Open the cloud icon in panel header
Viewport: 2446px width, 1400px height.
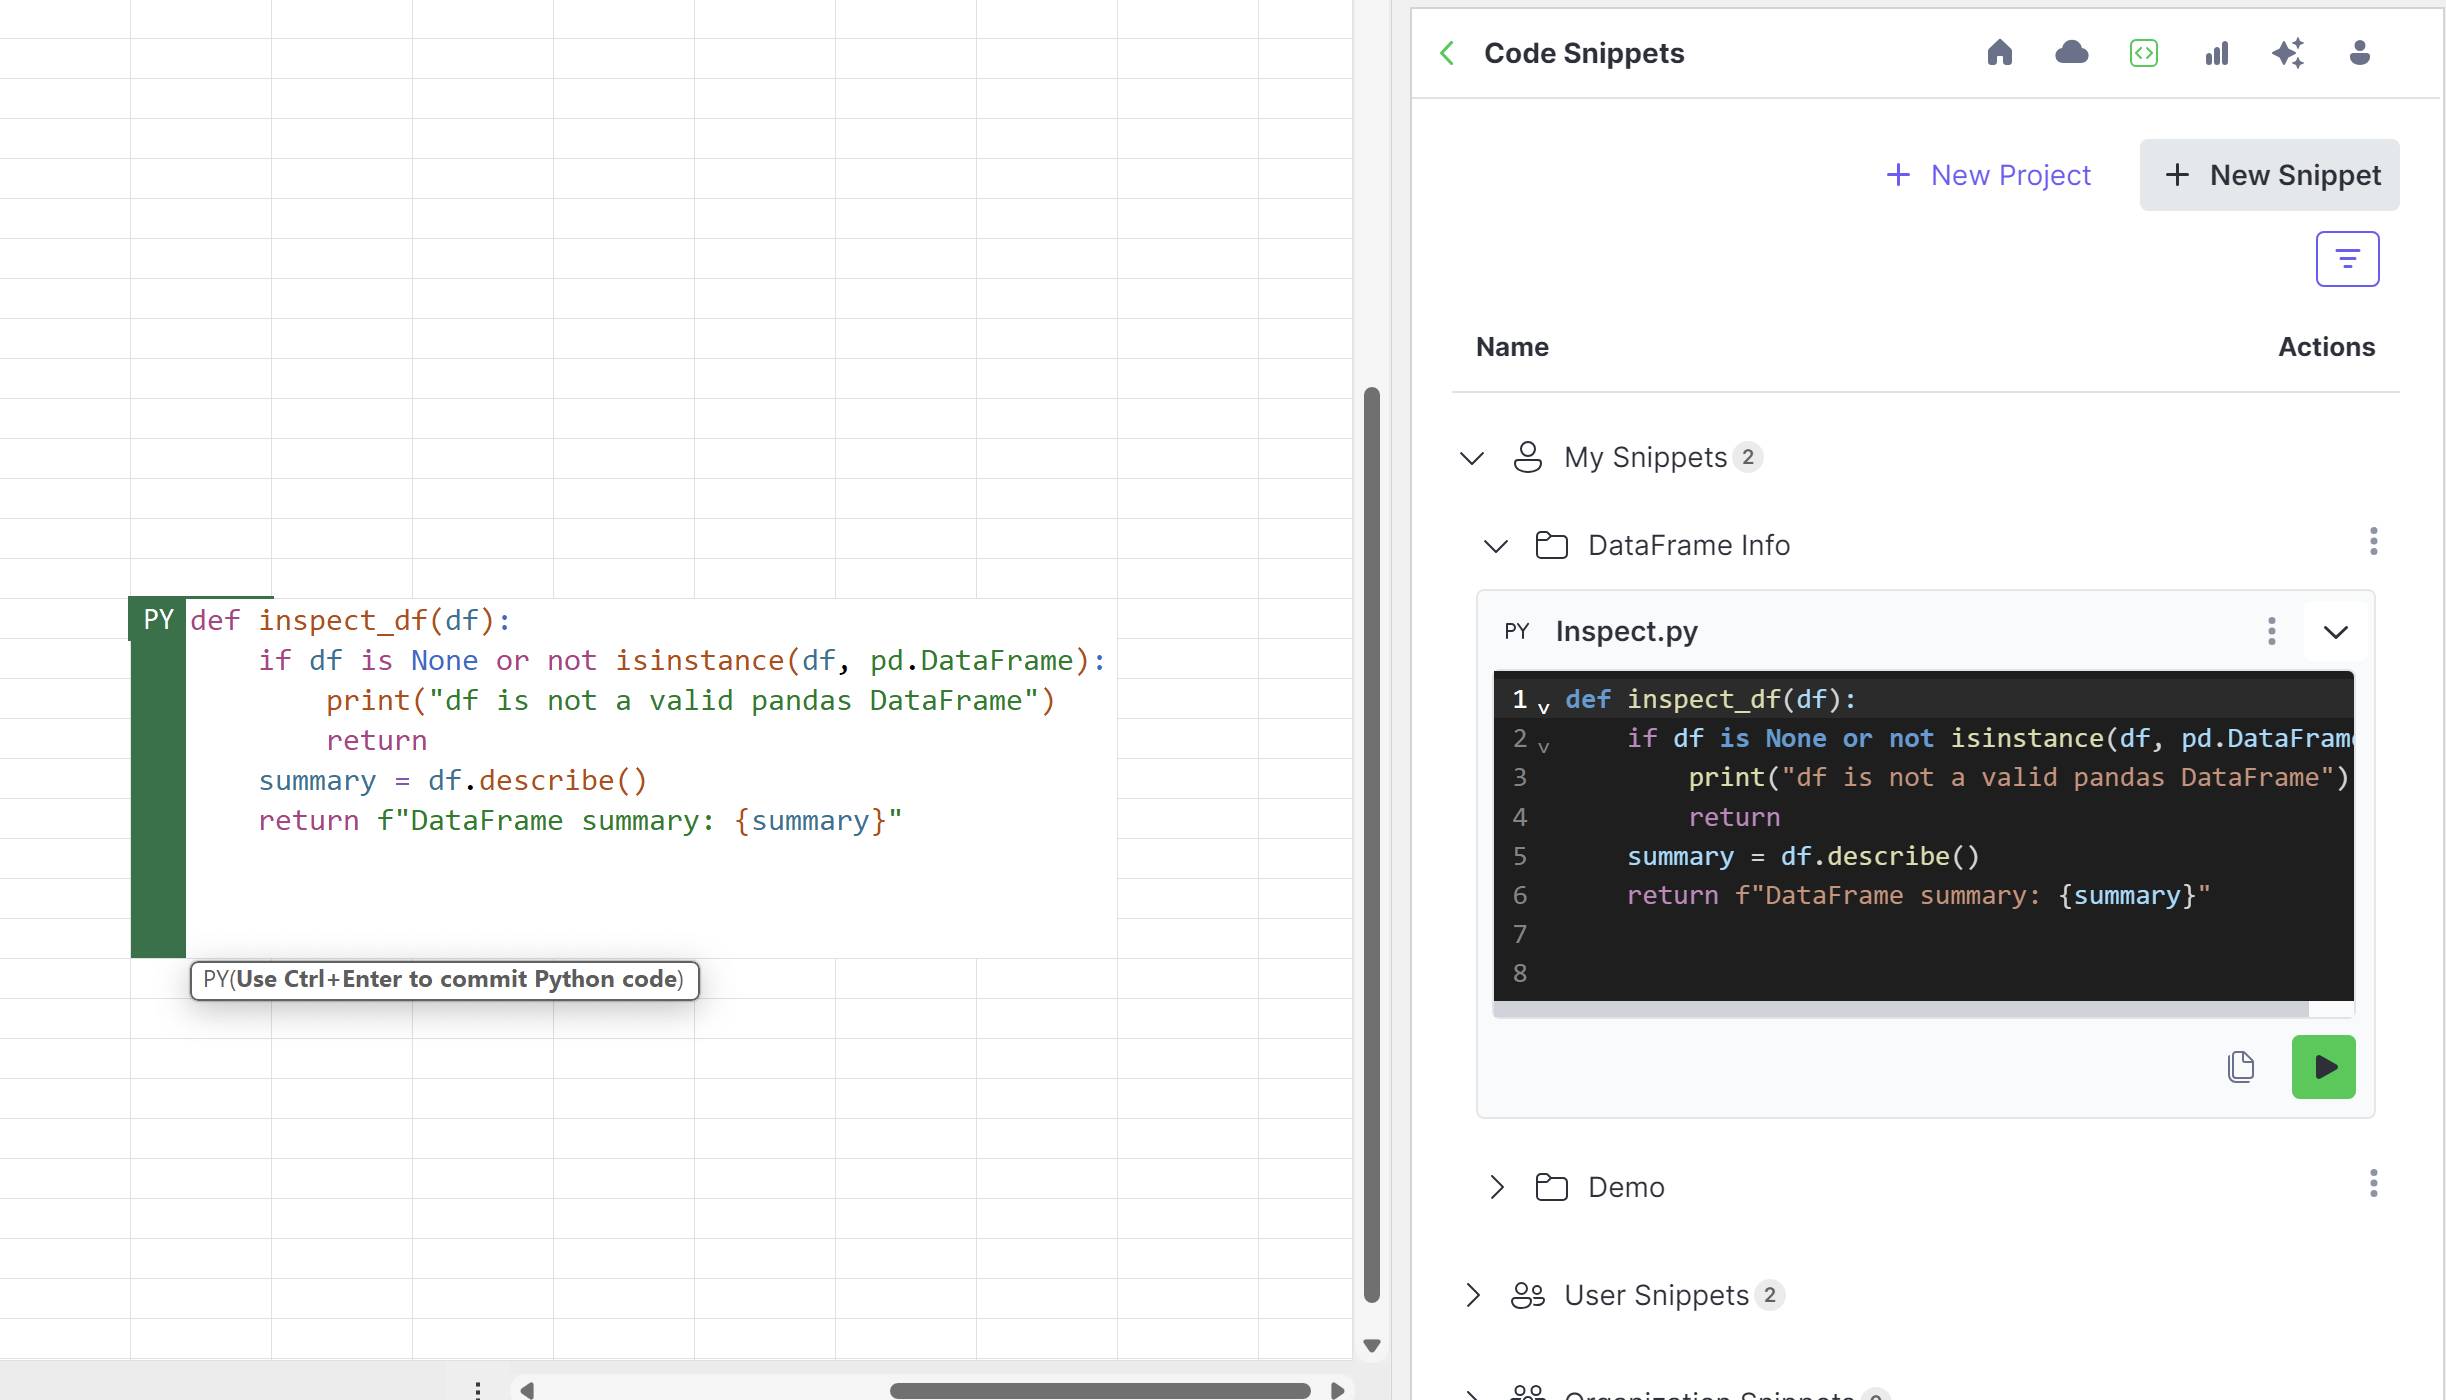pos(2071,53)
